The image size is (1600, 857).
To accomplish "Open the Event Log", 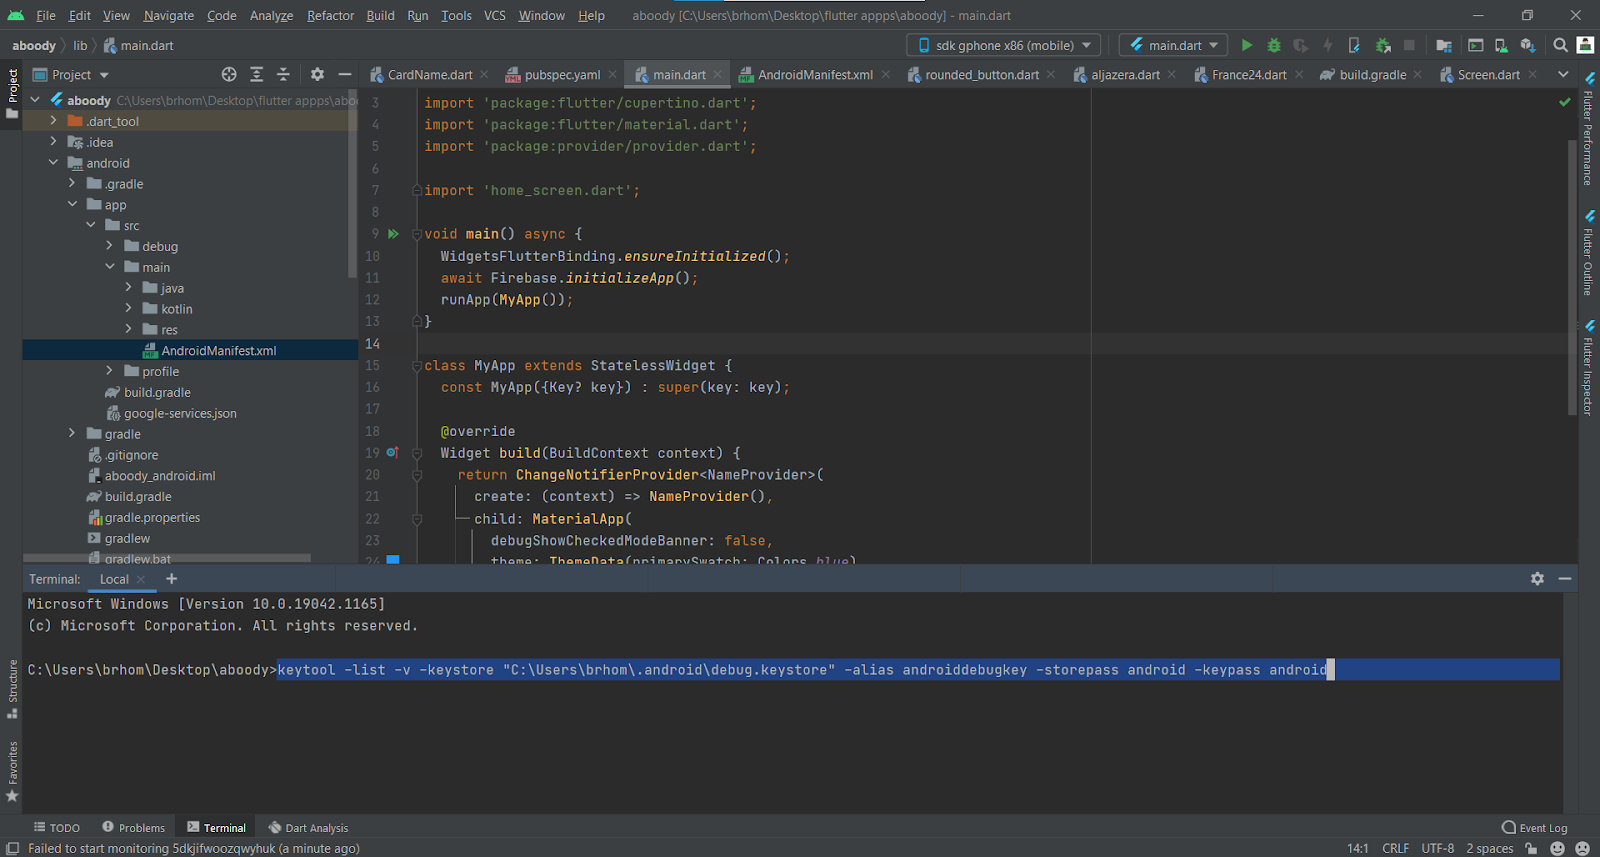I will 1535,828.
